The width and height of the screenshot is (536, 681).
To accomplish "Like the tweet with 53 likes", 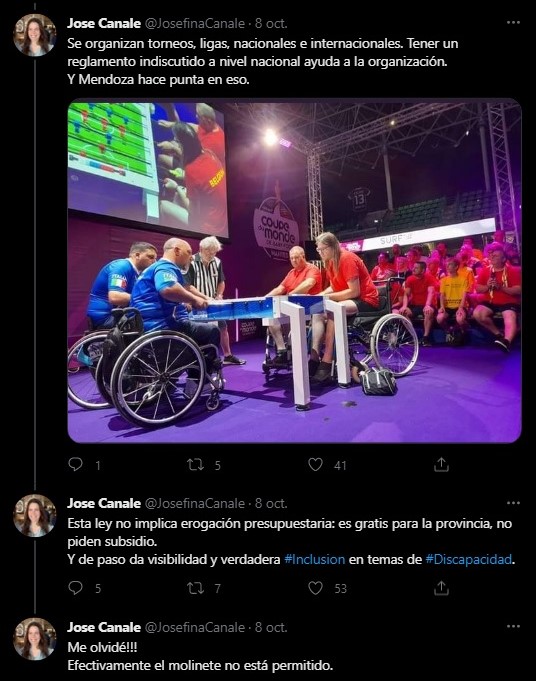I will tap(315, 588).
